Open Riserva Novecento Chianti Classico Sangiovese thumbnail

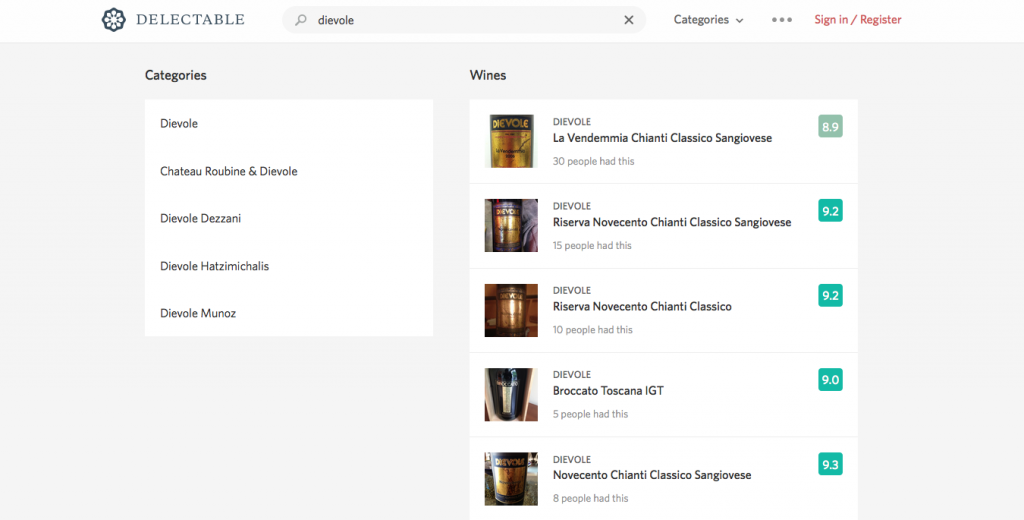pos(511,225)
